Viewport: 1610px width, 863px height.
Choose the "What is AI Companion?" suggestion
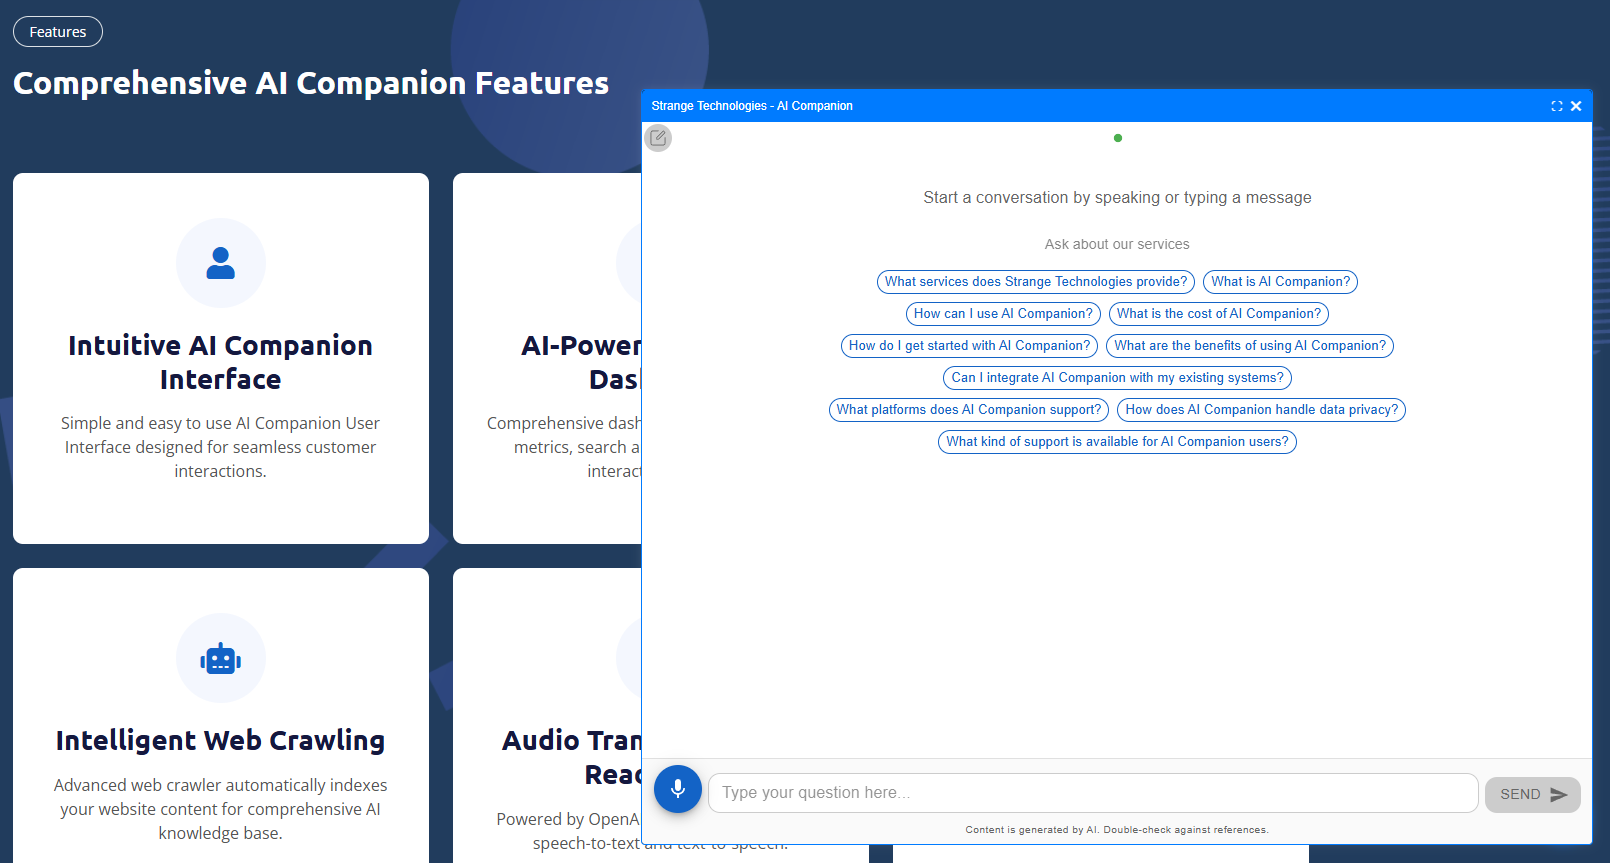[x=1280, y=282]
